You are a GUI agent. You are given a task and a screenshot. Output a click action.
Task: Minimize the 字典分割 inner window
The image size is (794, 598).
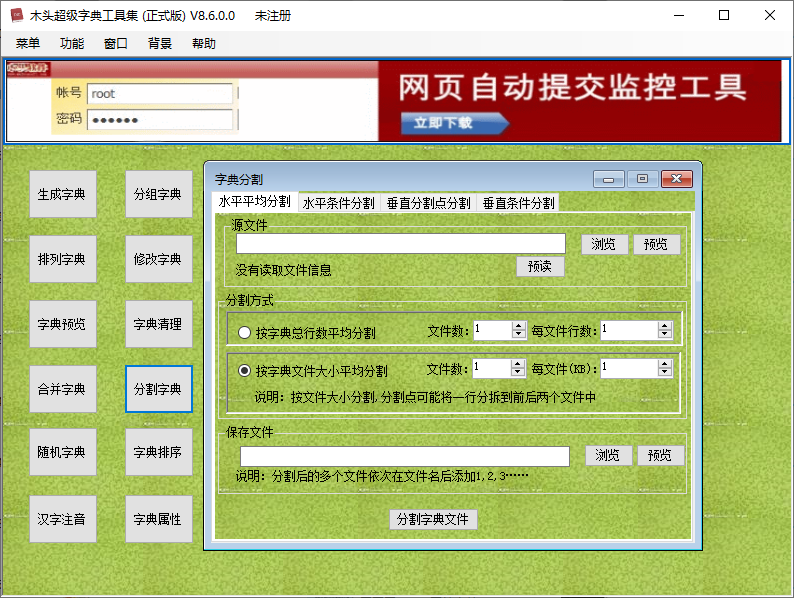(608, 179)
